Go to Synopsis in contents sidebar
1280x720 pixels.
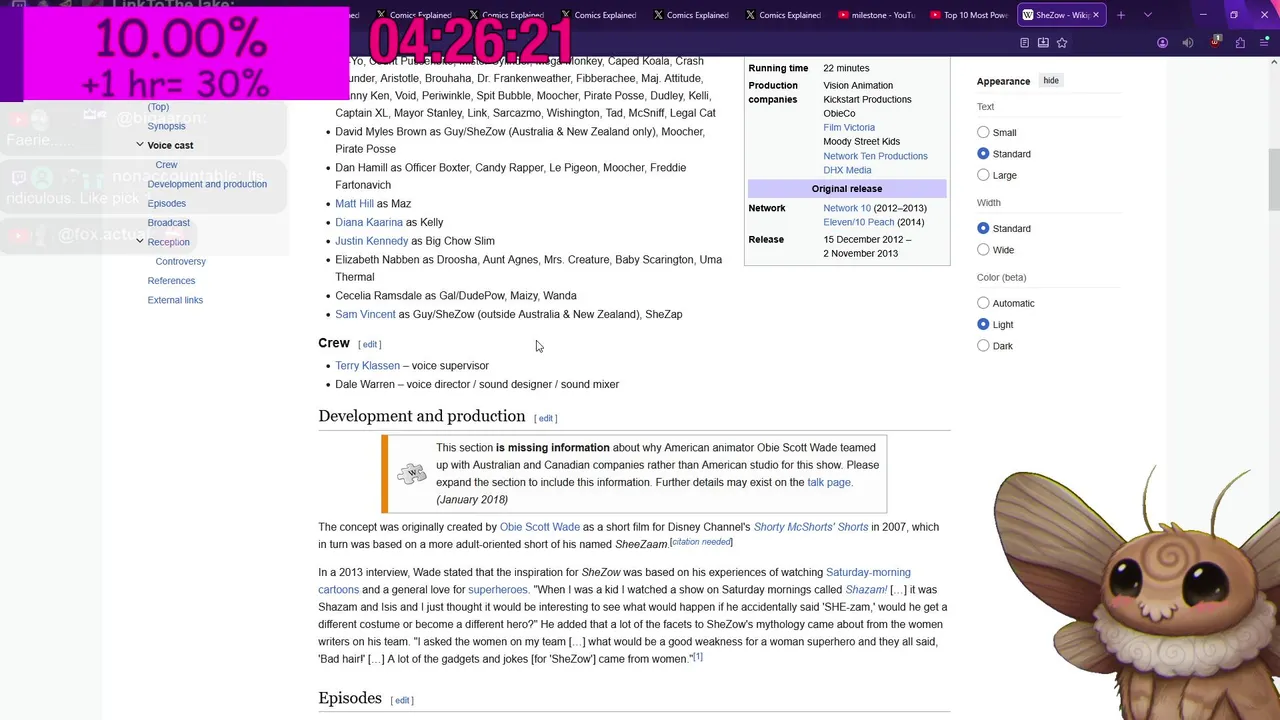pyautogui.click(x=166, y=126)
